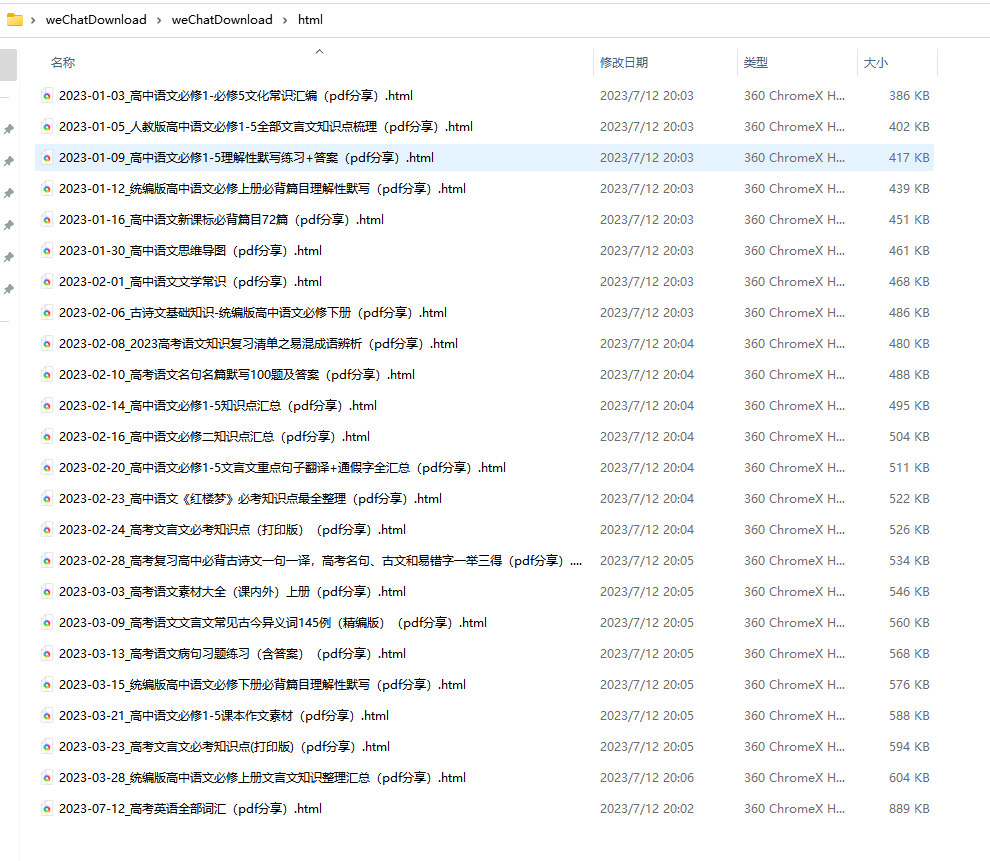Sort files by the 名称 column header

tap(63, 62)
